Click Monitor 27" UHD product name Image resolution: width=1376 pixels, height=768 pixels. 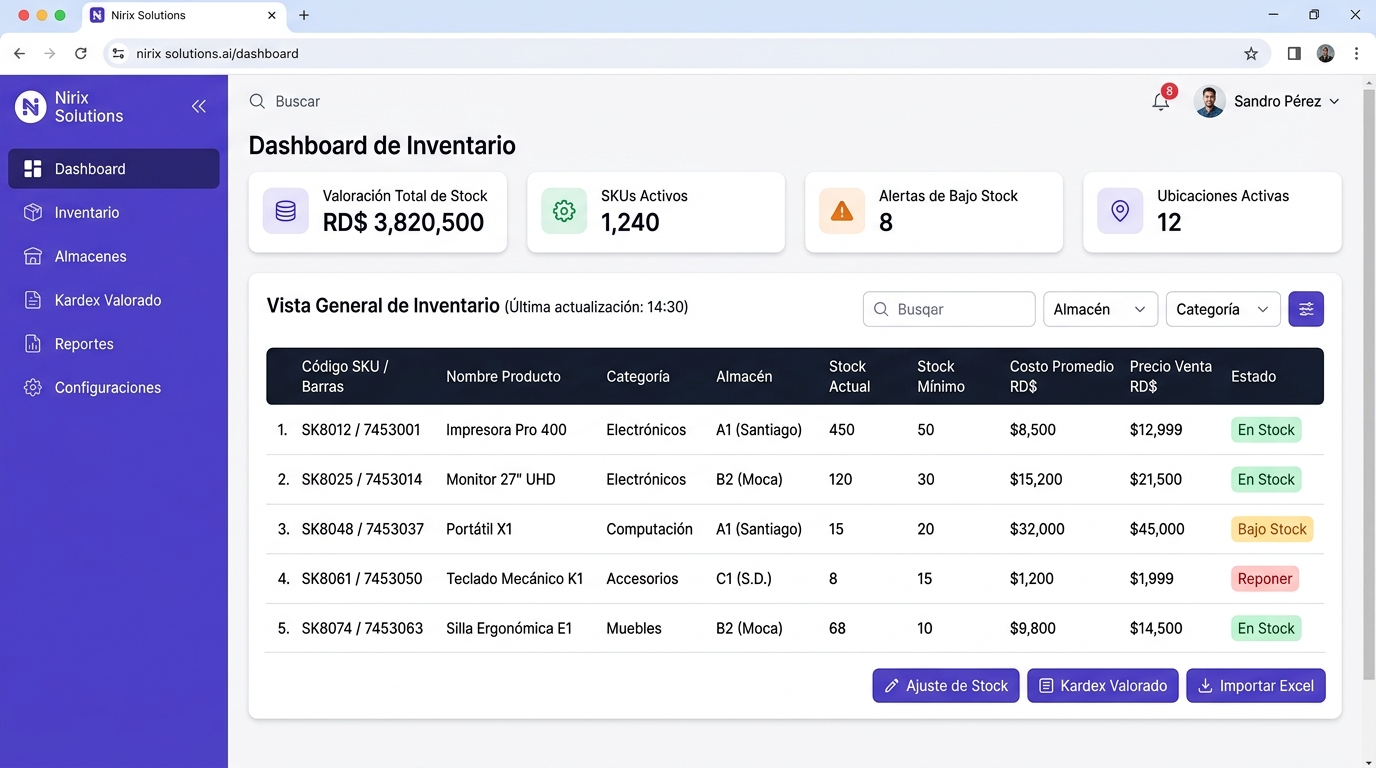click(x=501, y=480)
